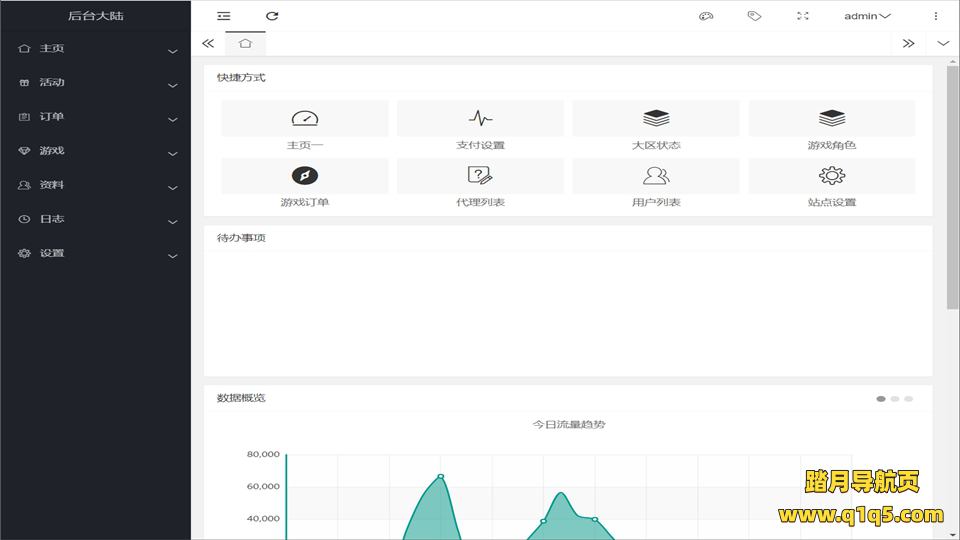Click the vertical page scrollbar

click(952, 190)
